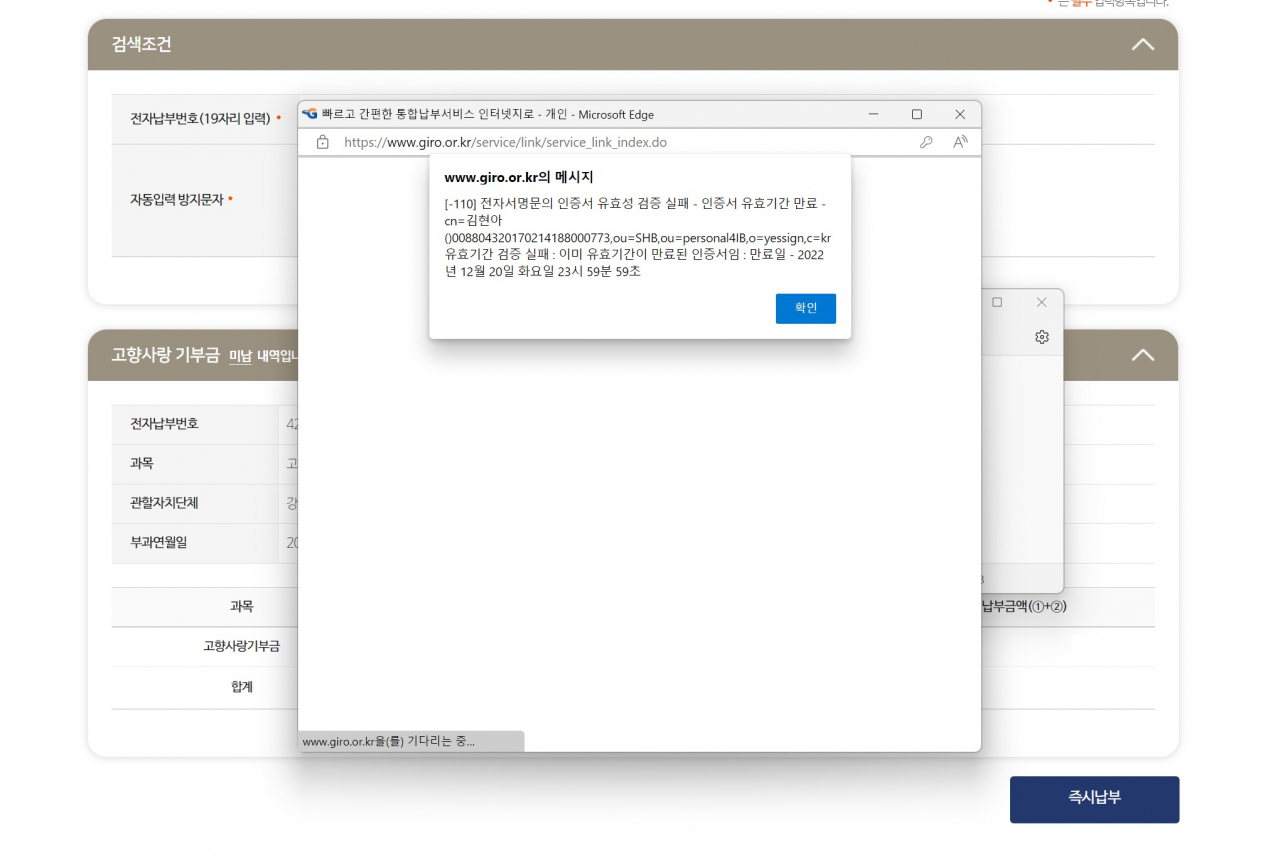Image resolution: width=1280 pixels, height=861 pixels.
Task: Select the 전자납부번호(19자리 입력) label
Action: (200, 119)
